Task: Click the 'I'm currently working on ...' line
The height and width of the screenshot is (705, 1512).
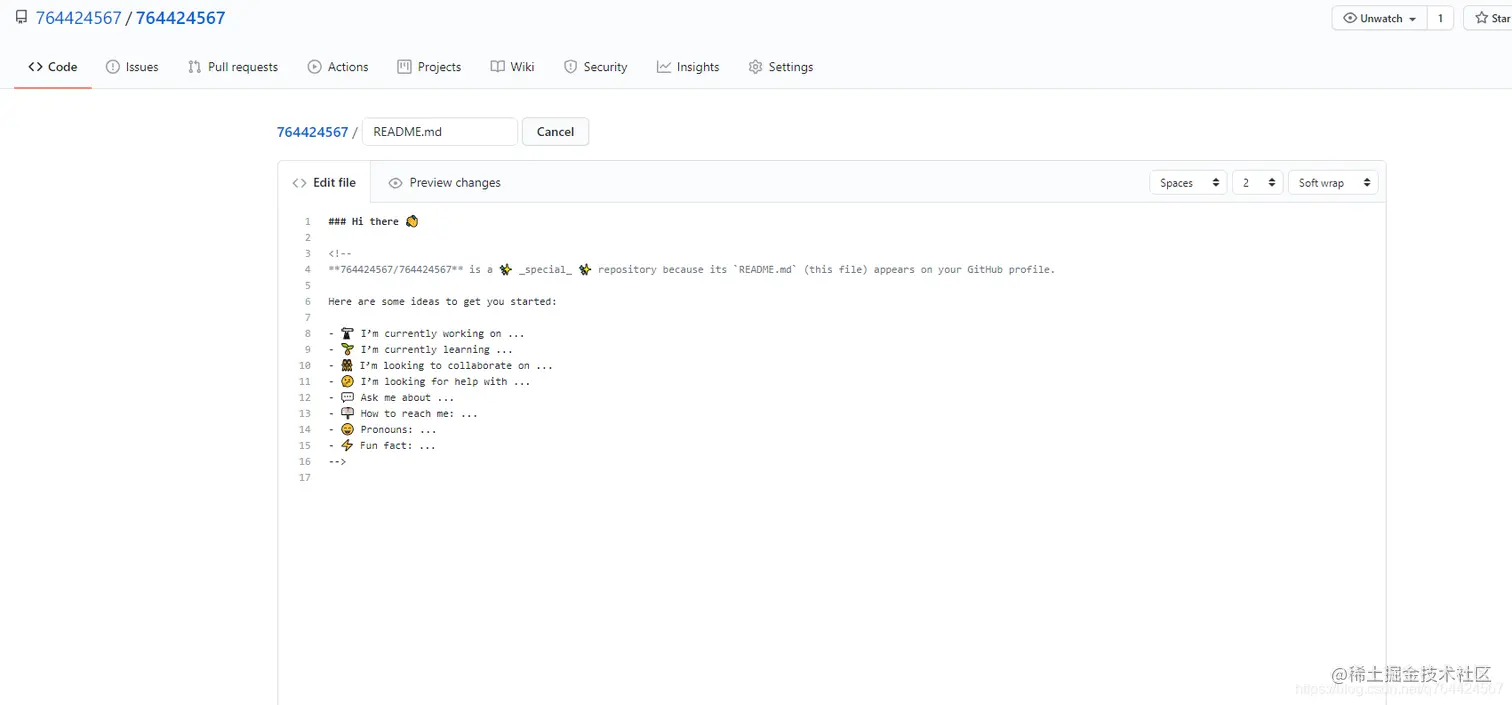Action: click(426, 333)
